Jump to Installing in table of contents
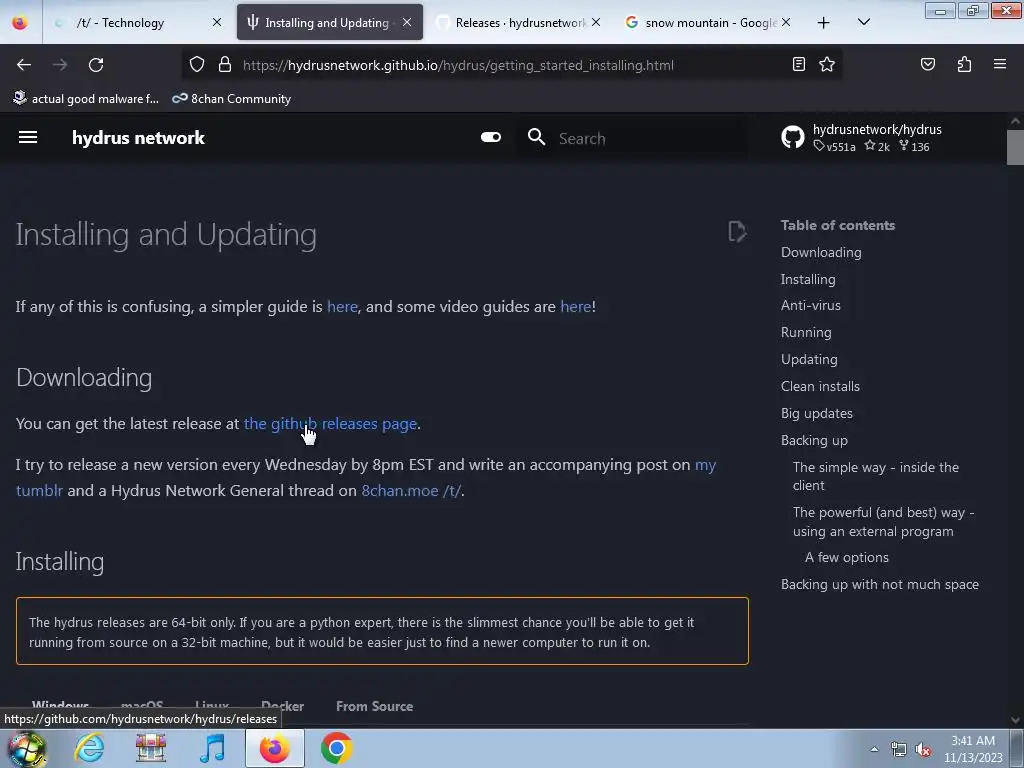 coord(808,279)
